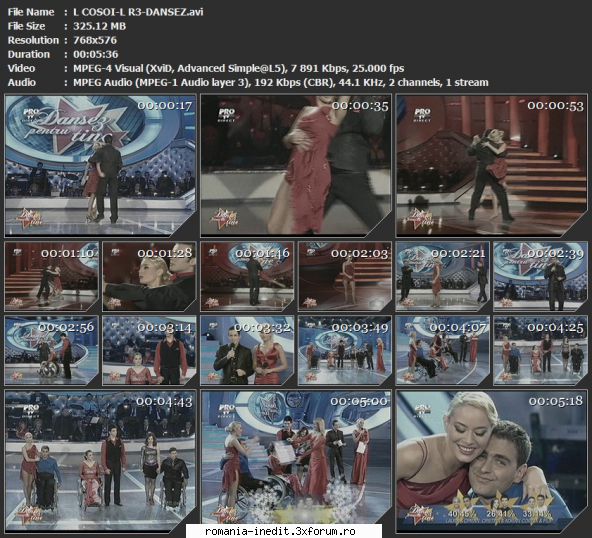This screenshot has width=592, height=538.
Task: Click the thumbnail timestamped 00:00:17
Action: 100,165
